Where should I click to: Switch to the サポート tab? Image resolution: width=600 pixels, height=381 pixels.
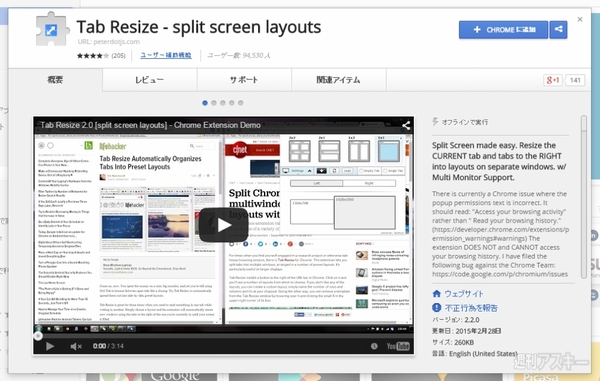244,80
